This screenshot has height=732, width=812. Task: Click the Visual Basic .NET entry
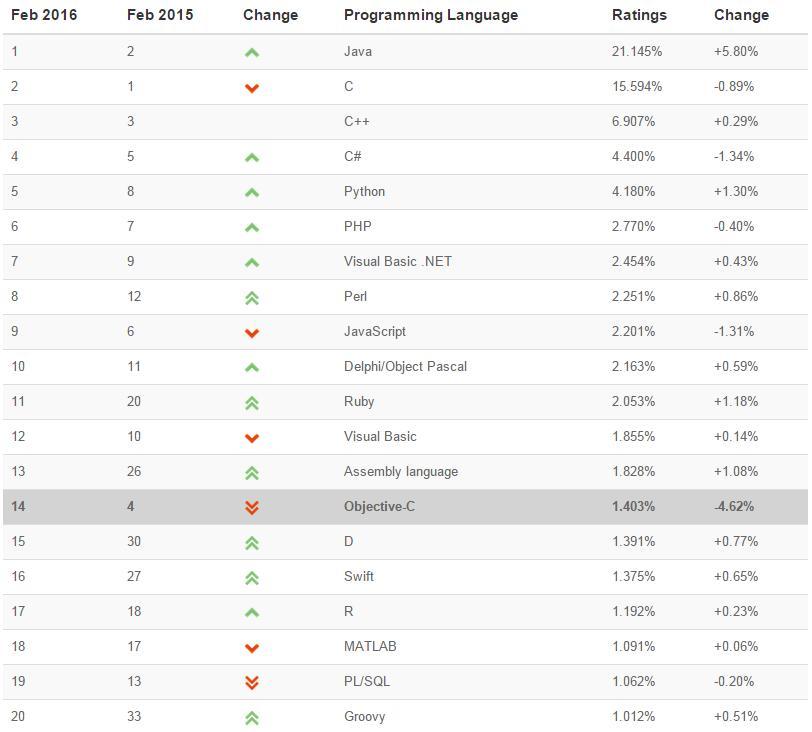tap(397, 261)
